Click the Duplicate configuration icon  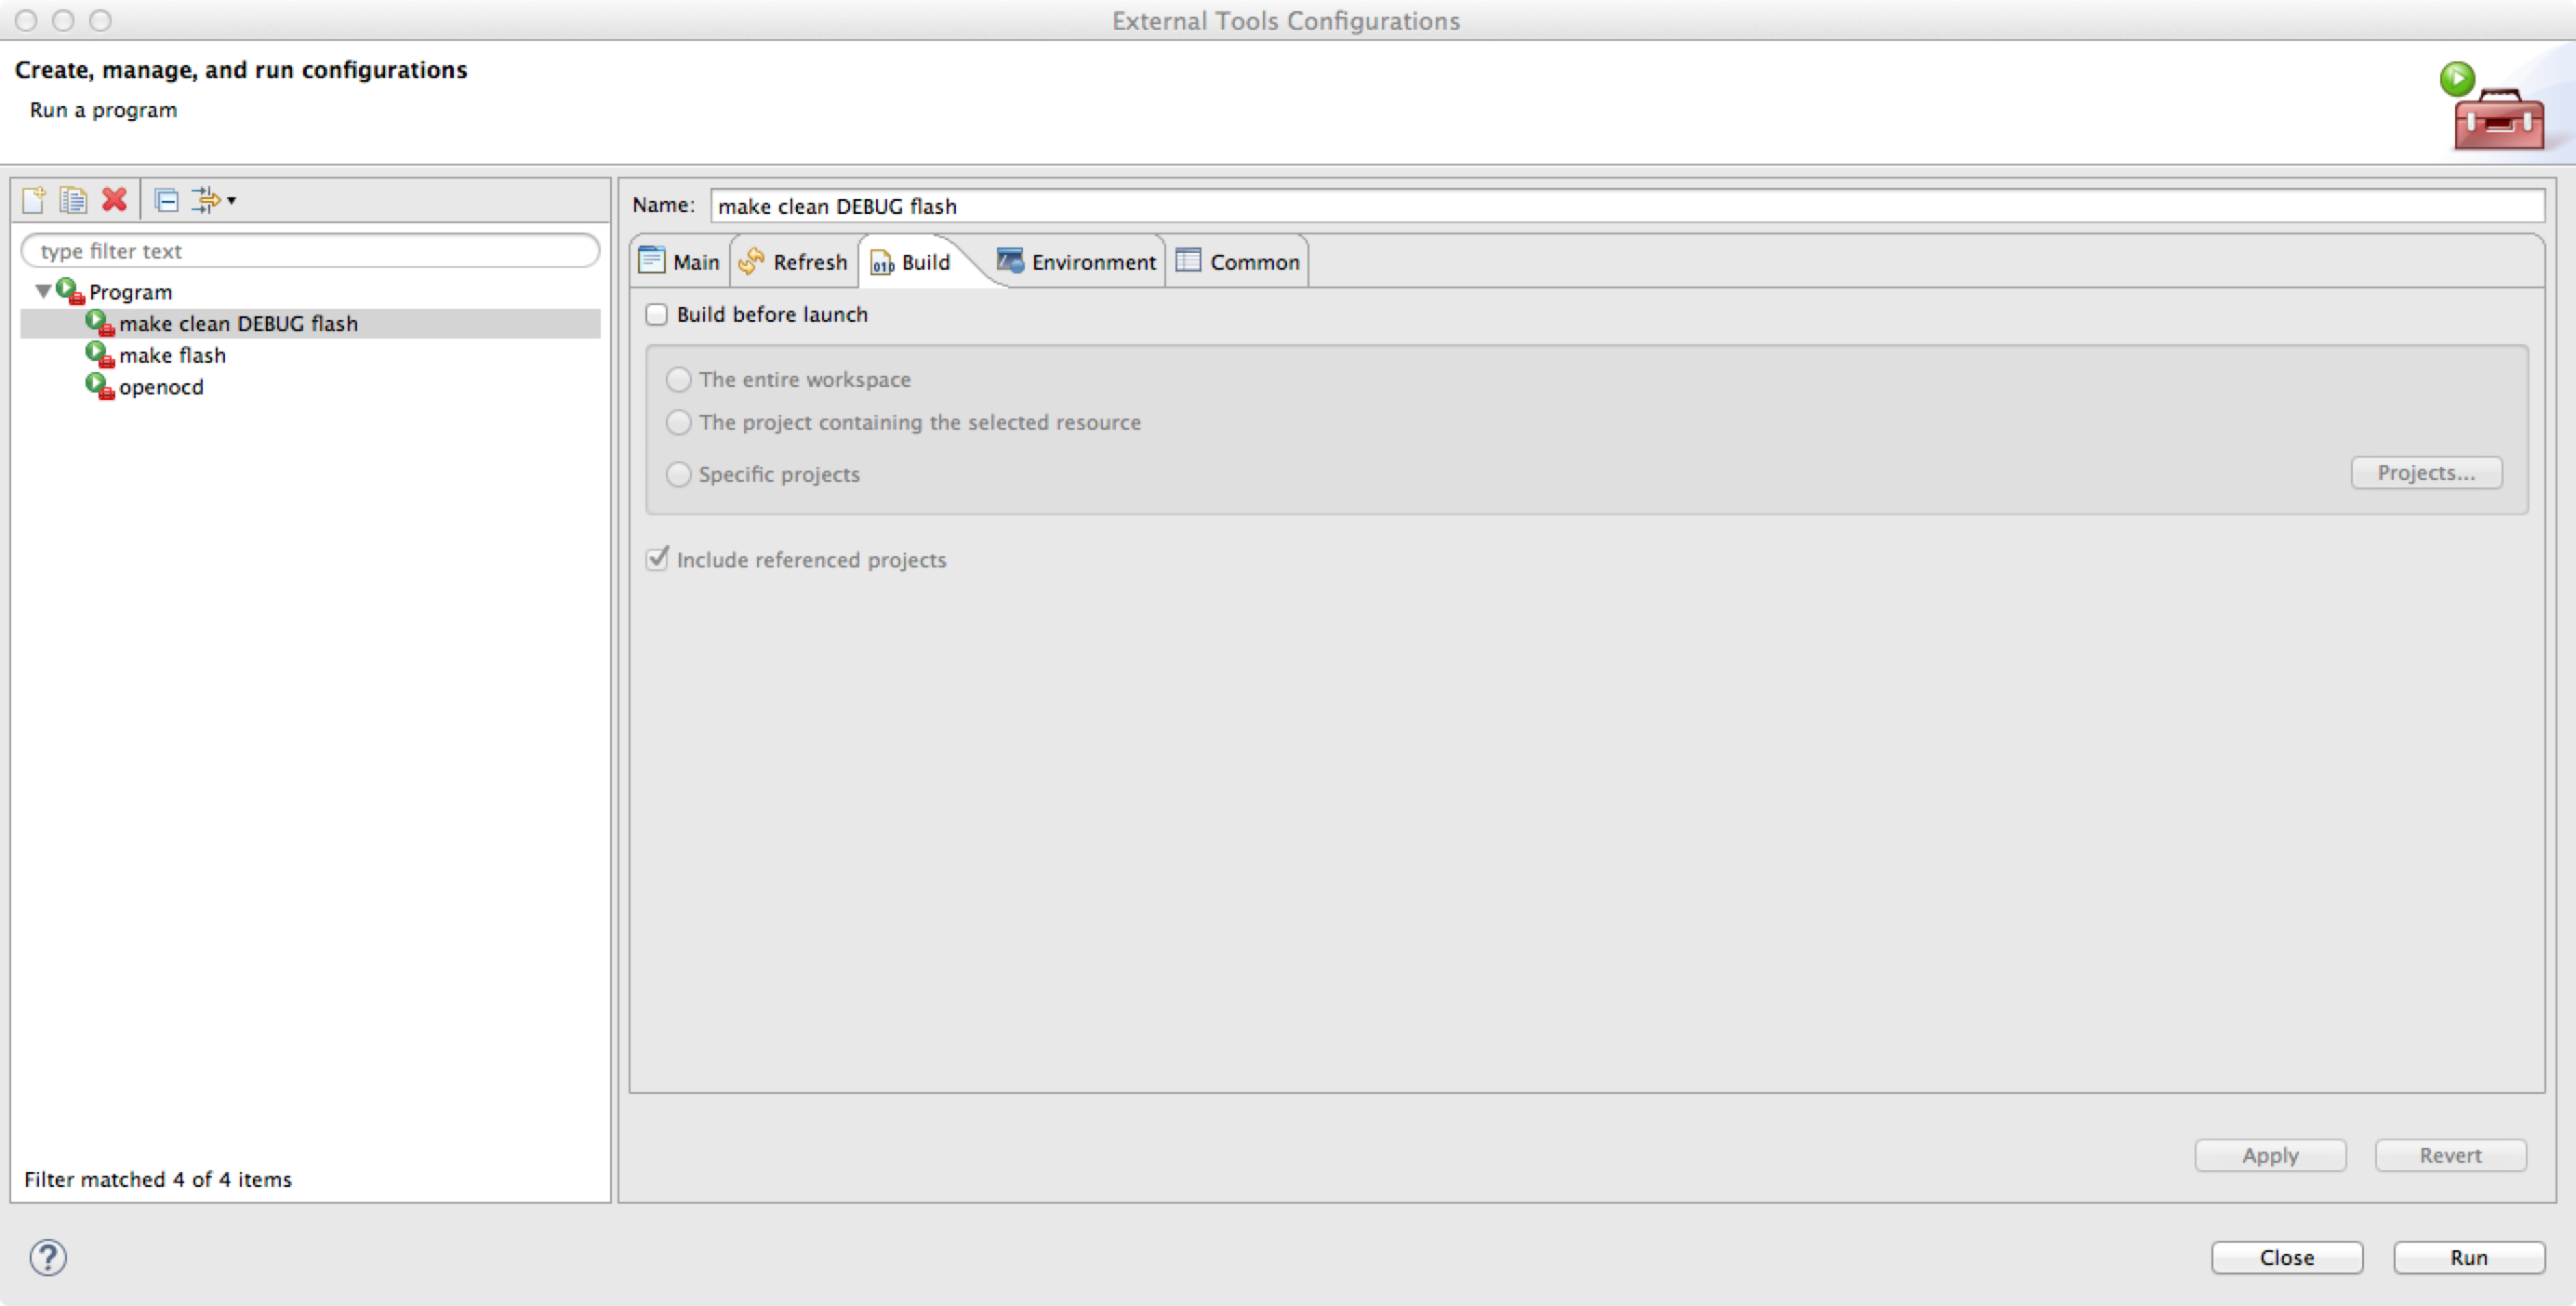point(73,200)
